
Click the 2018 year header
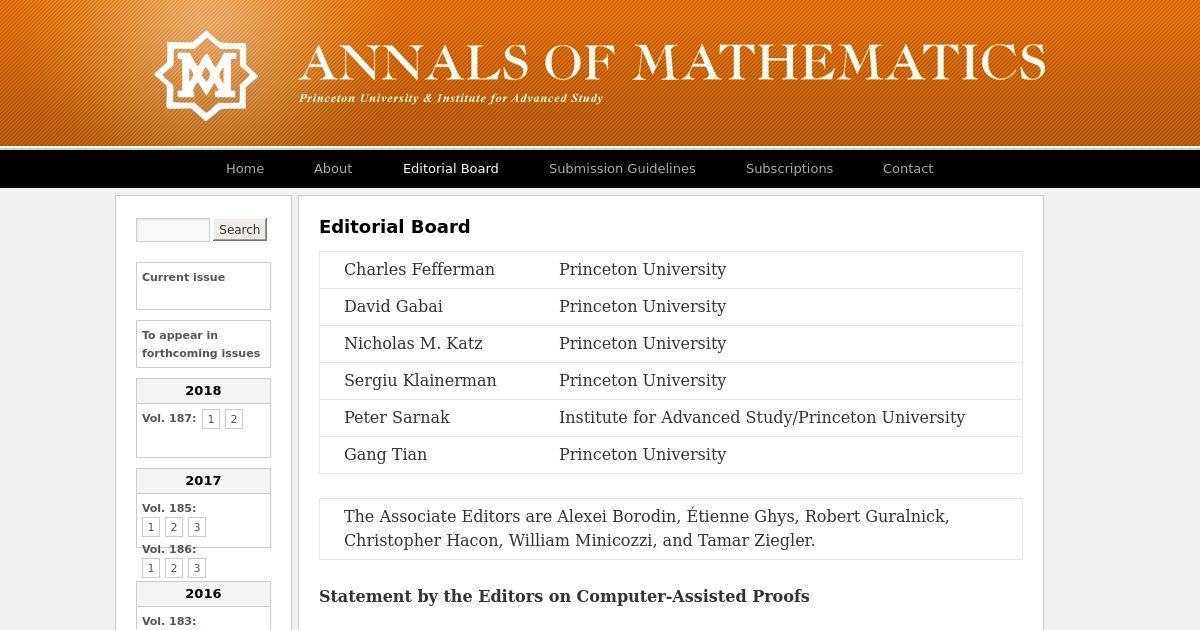point(203,391)
